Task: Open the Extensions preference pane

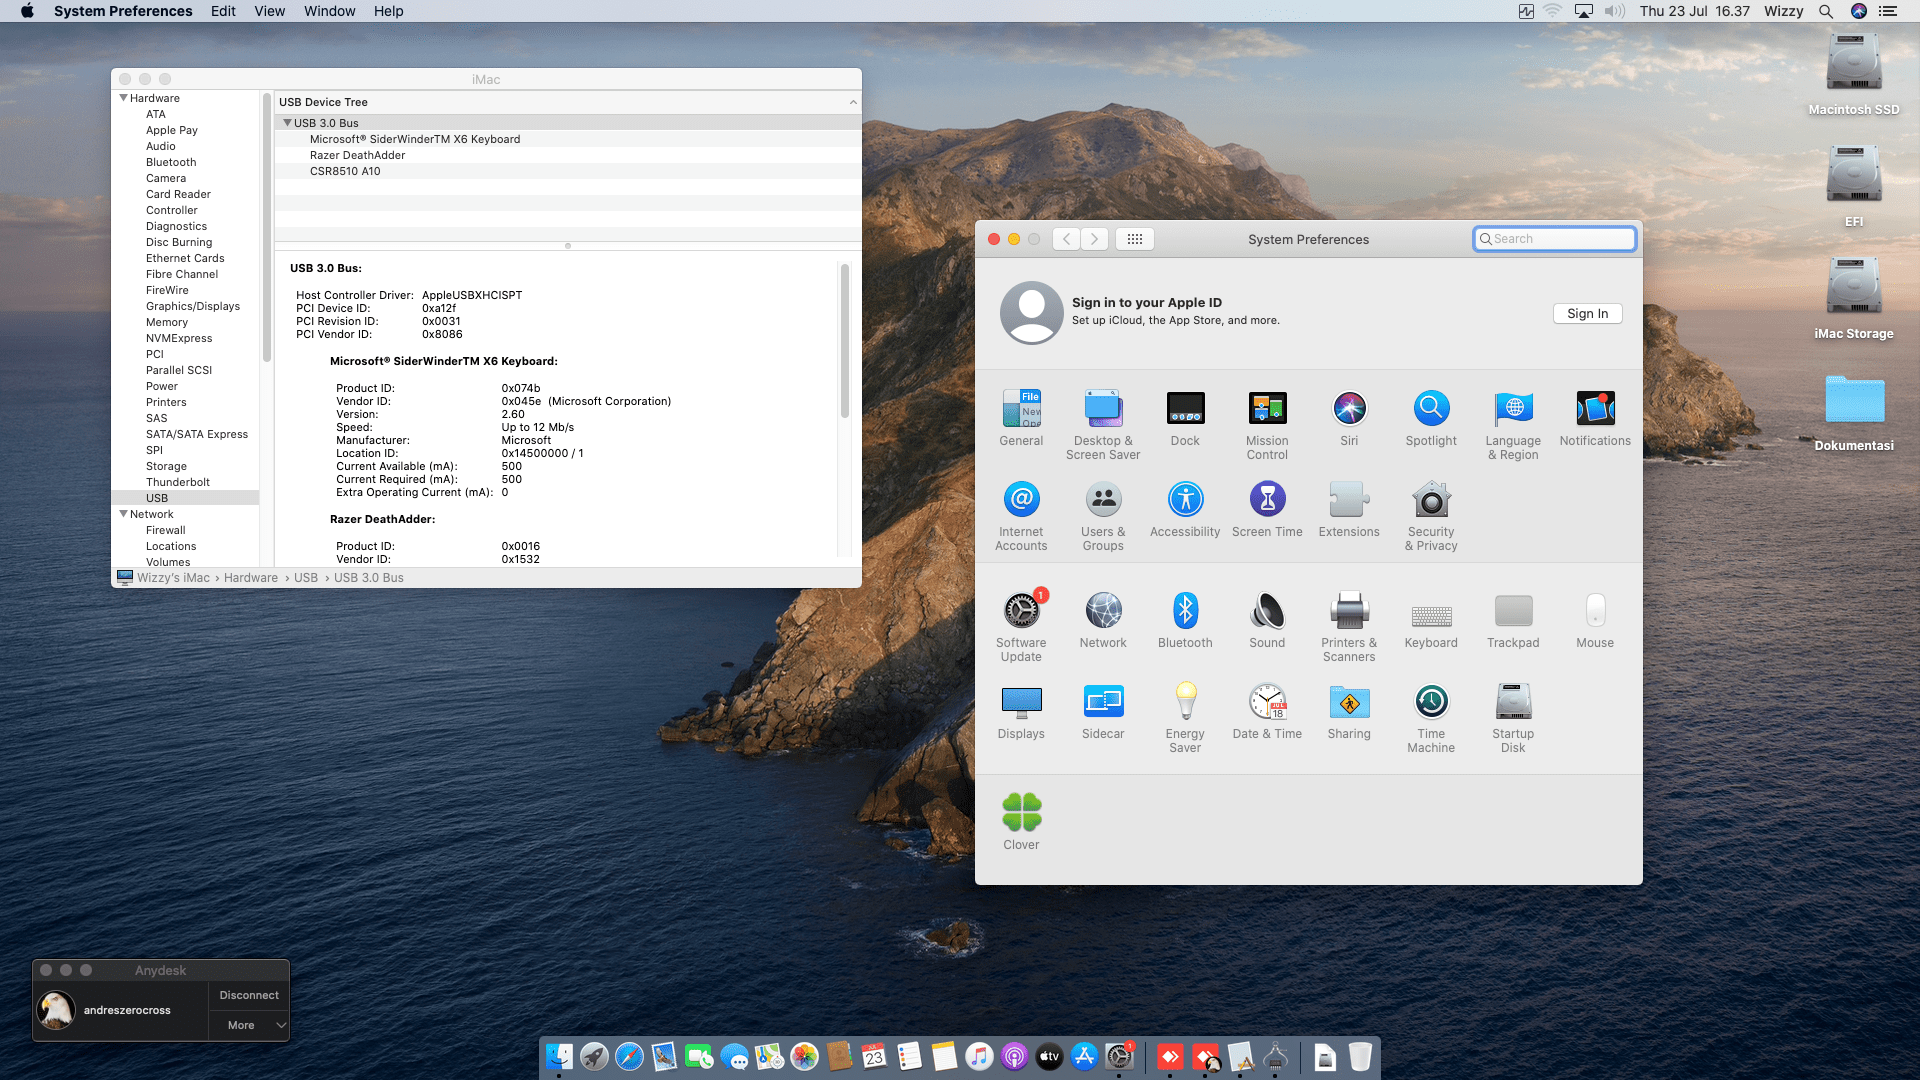Action: coord(1349,509)
